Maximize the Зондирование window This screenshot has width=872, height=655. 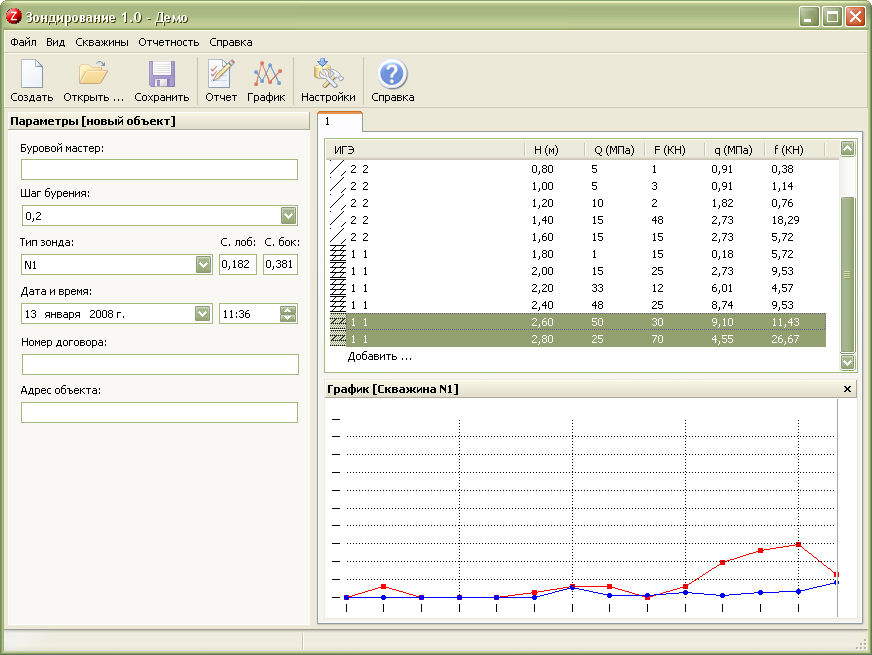(x=832, y=17)
